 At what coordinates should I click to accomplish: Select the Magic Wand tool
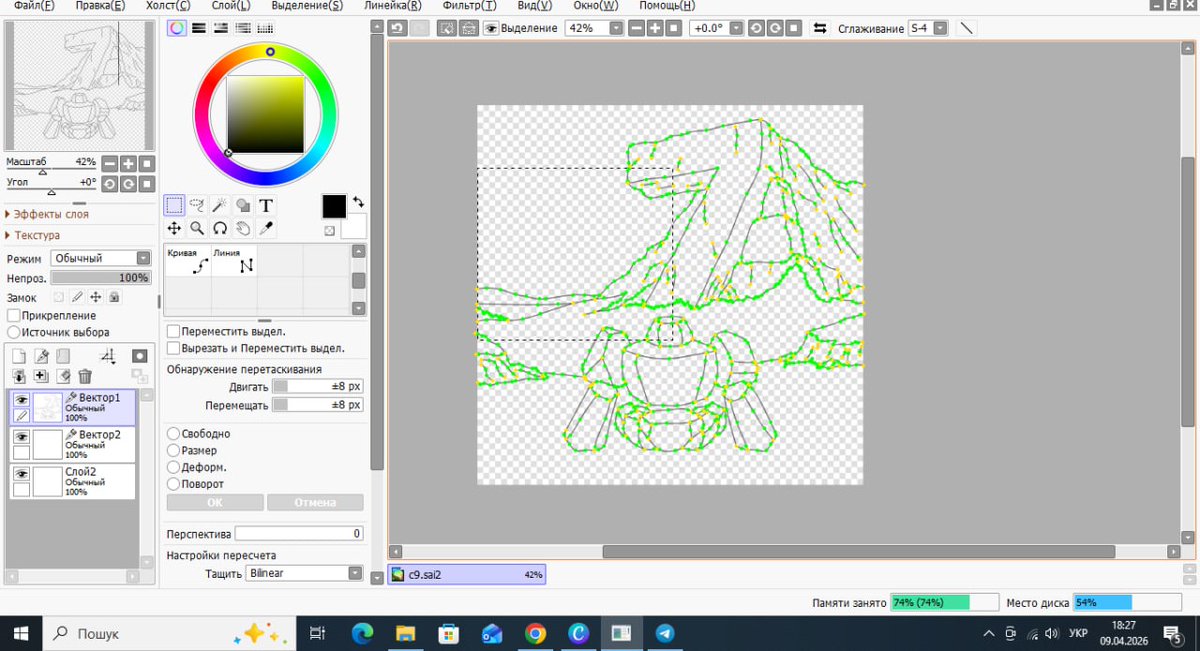click(x=220, y=205)
